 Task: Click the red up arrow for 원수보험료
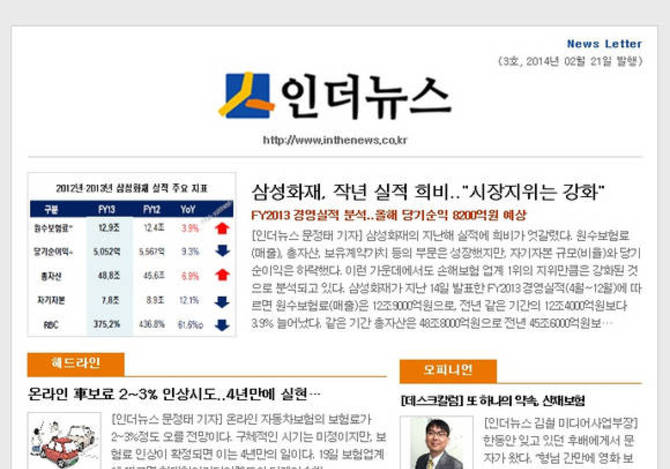point(222,228)
